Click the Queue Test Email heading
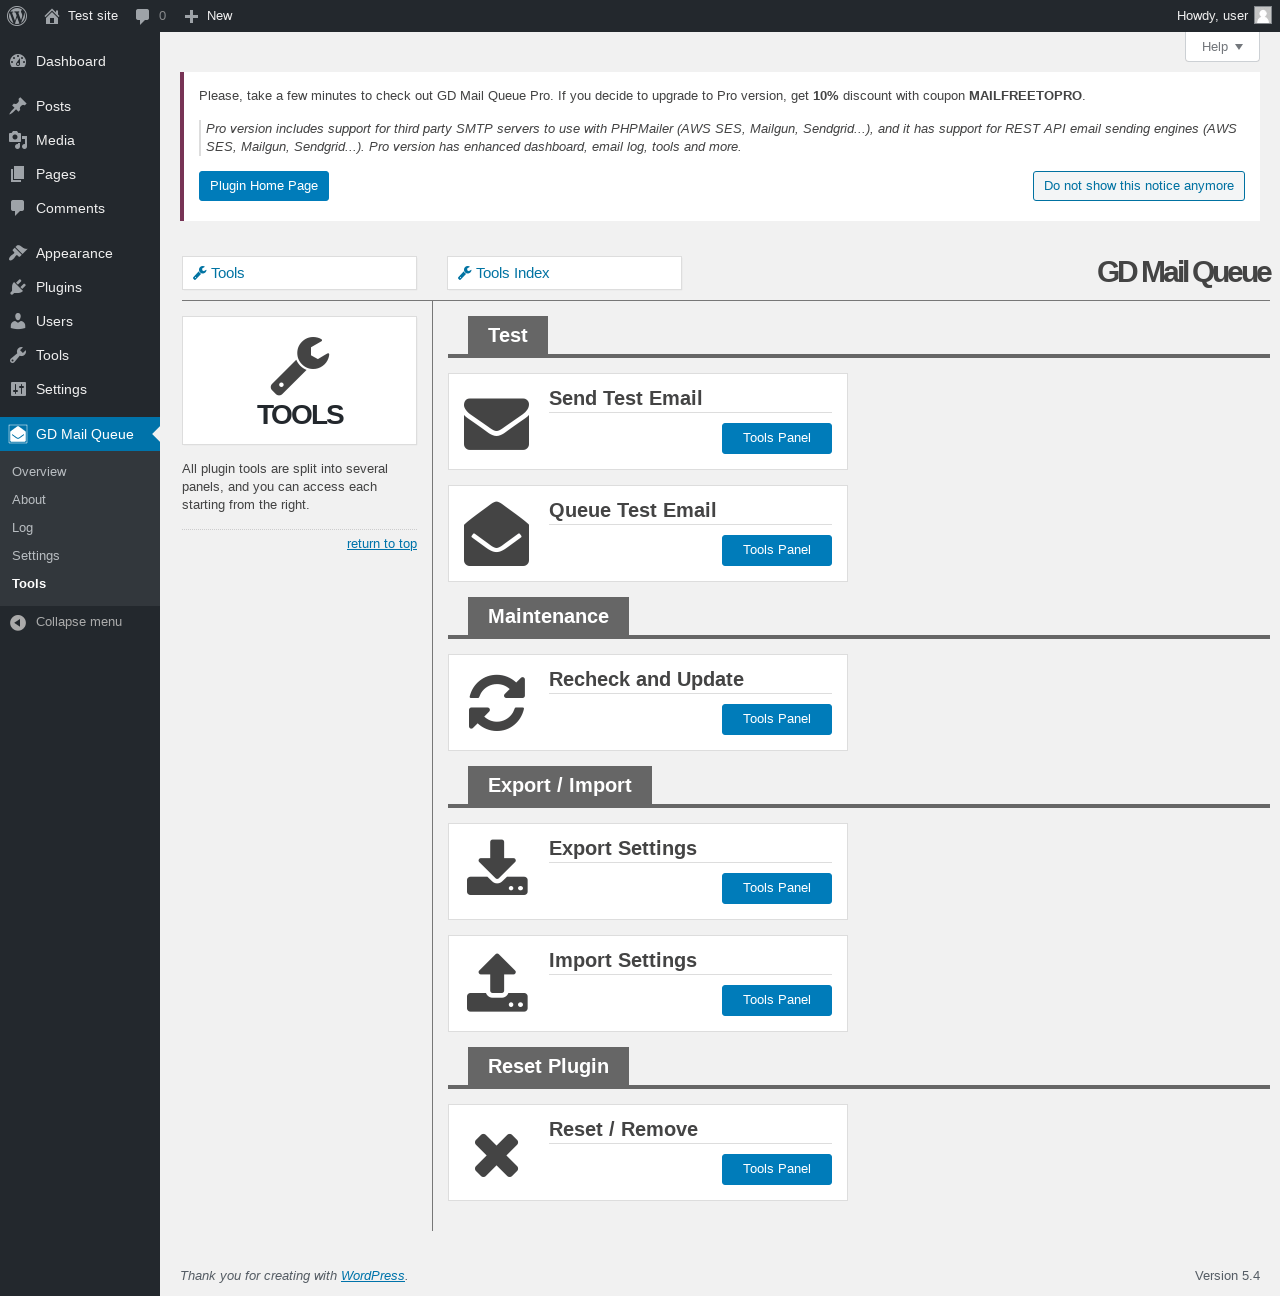 (x=633, y=510)
